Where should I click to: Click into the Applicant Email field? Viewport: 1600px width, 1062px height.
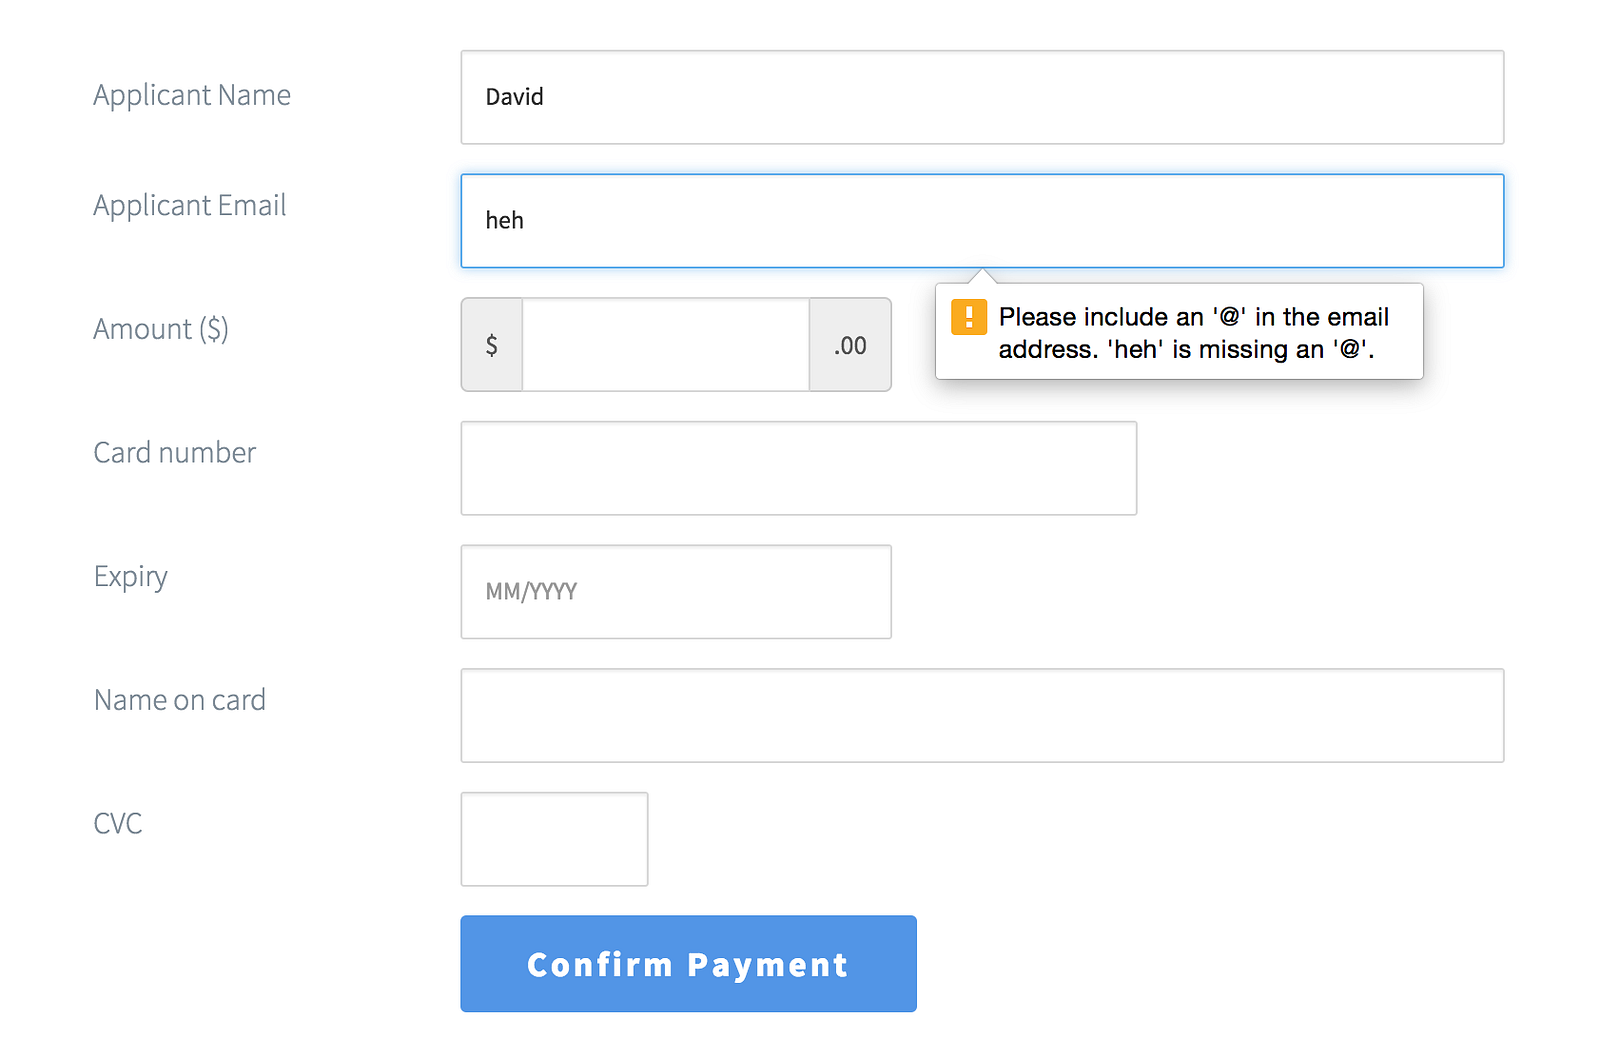tap(982, 221)
